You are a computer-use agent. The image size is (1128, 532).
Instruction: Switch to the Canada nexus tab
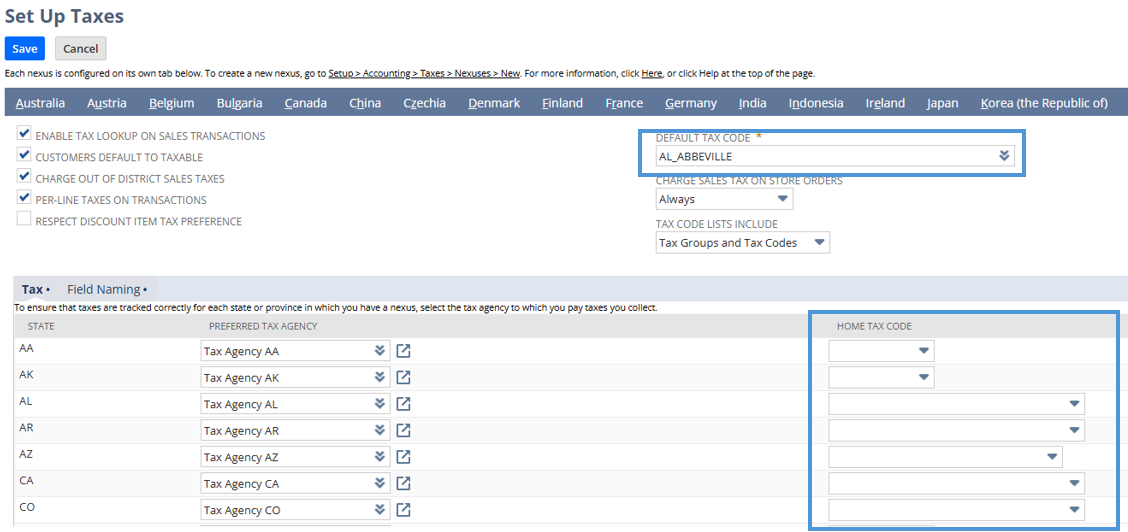[x=306, y=103]
